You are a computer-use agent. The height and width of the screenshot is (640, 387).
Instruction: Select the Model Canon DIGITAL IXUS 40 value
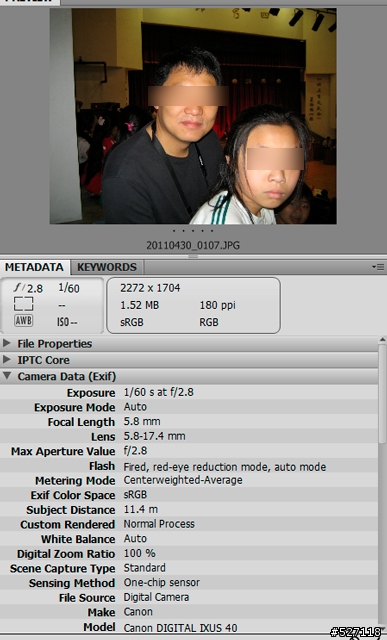click(180, 627)
